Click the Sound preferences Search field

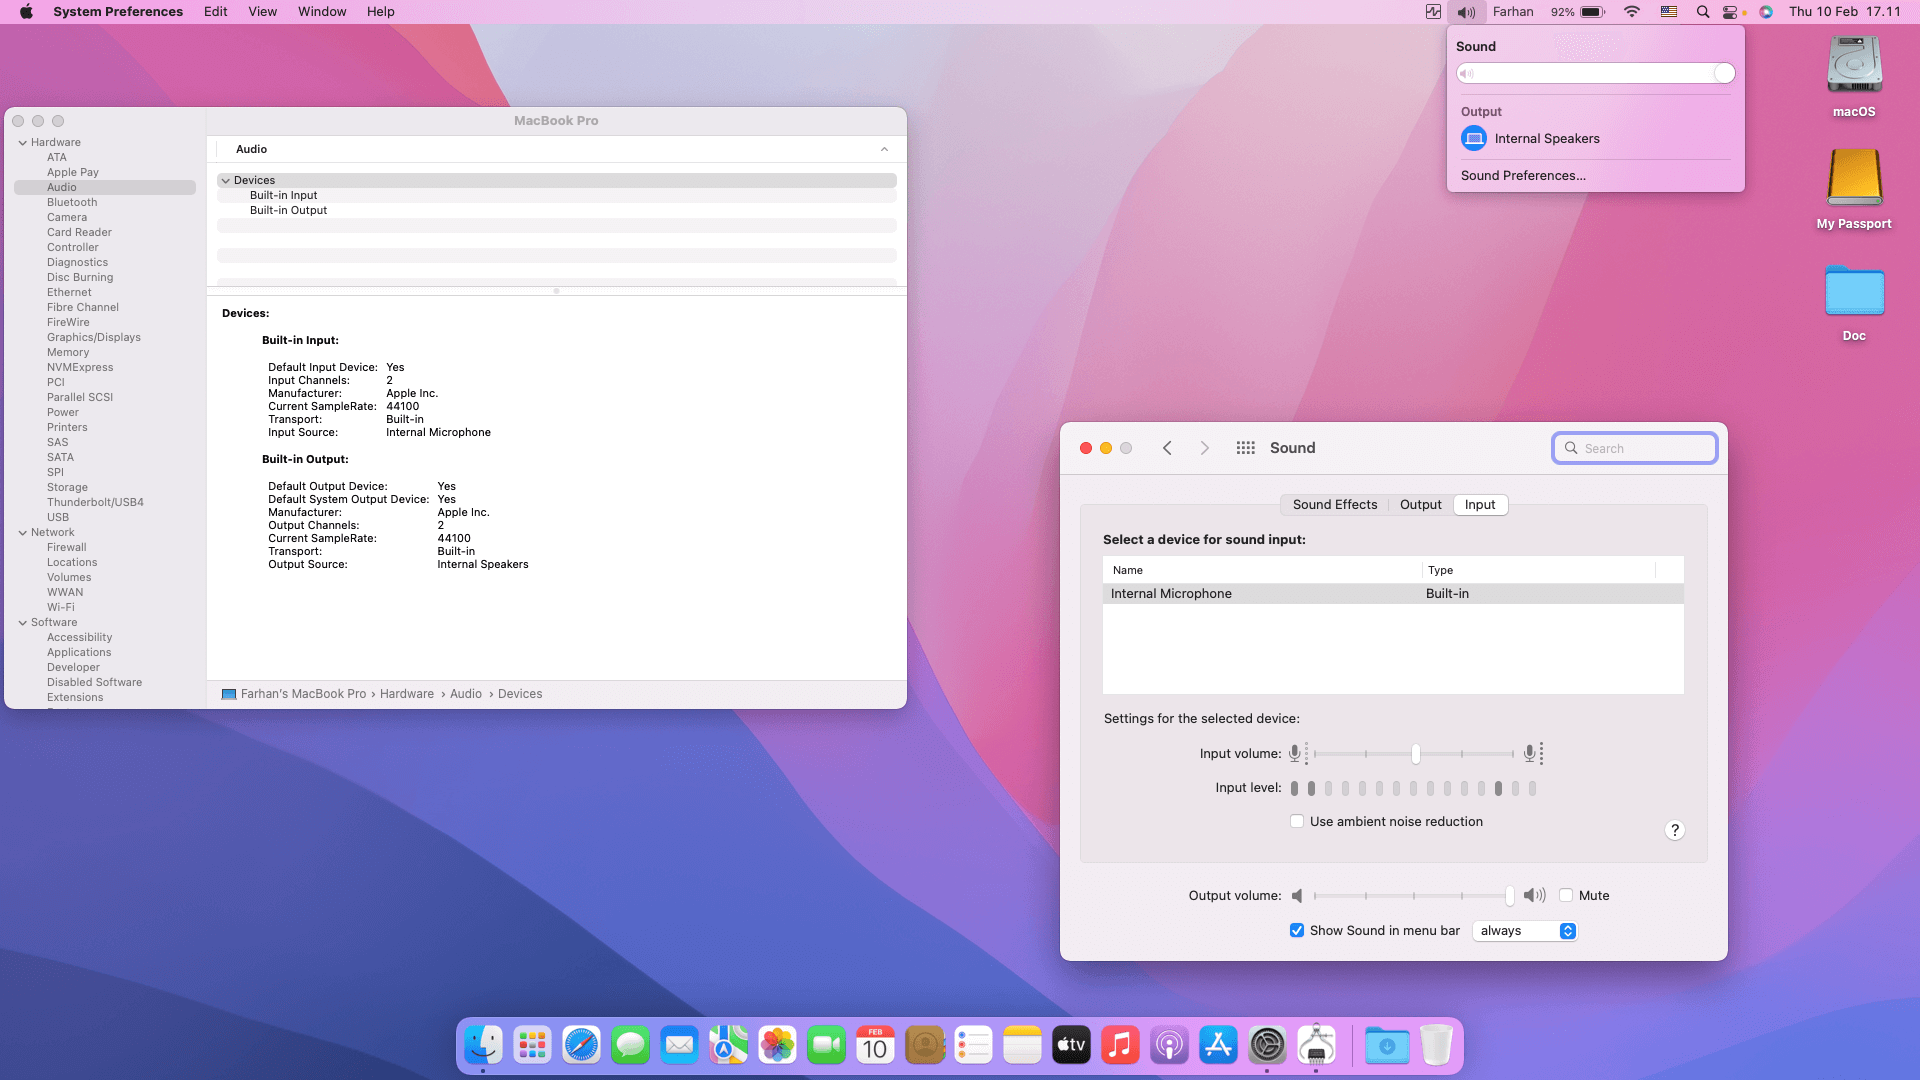[1635, 449]
